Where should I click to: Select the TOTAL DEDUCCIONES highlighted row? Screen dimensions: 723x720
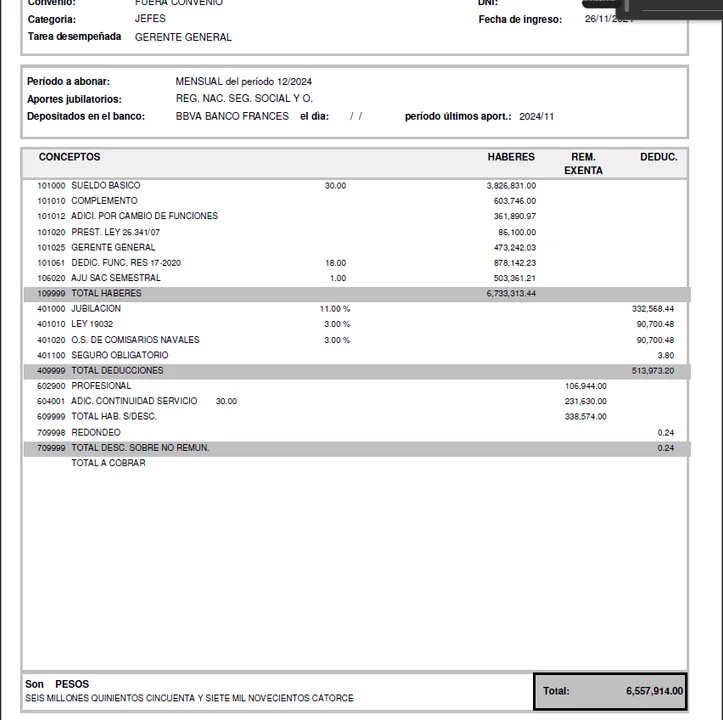coord(355,371)
